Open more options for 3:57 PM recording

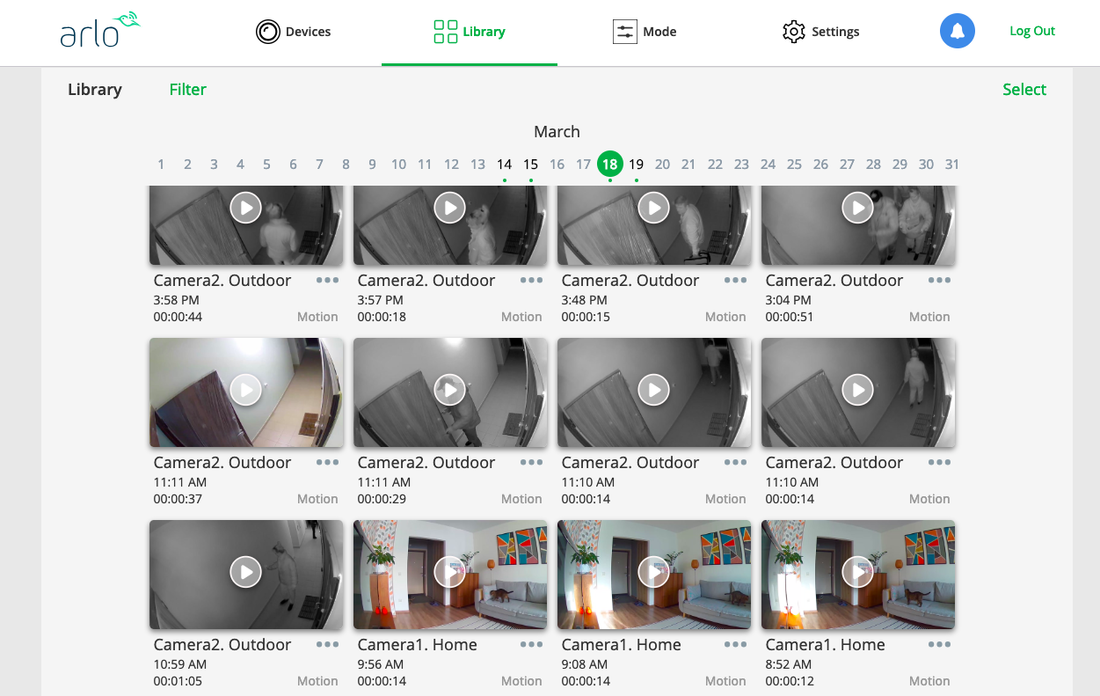(531, 280)
